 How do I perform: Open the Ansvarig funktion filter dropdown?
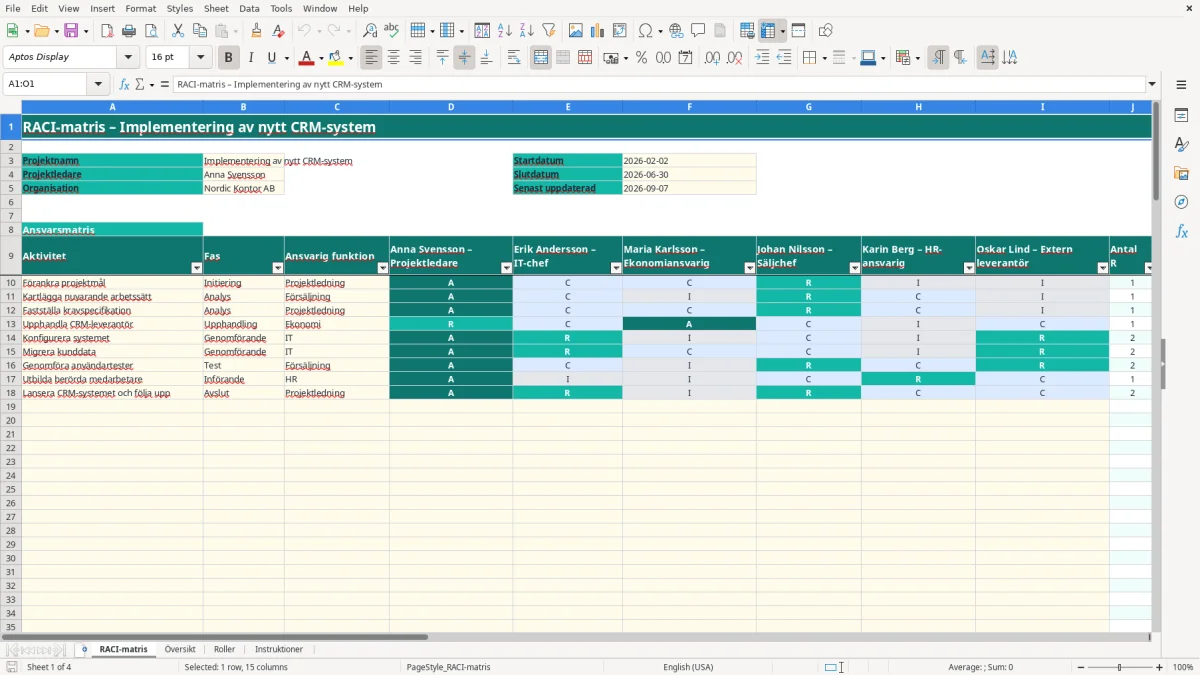[382, 268]
